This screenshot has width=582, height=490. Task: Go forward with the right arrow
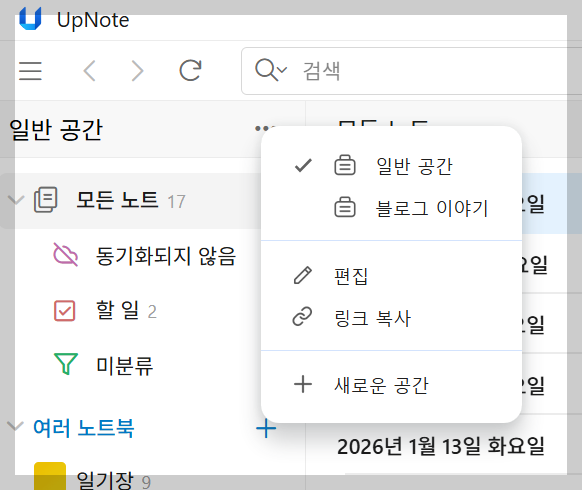(137, 71)
